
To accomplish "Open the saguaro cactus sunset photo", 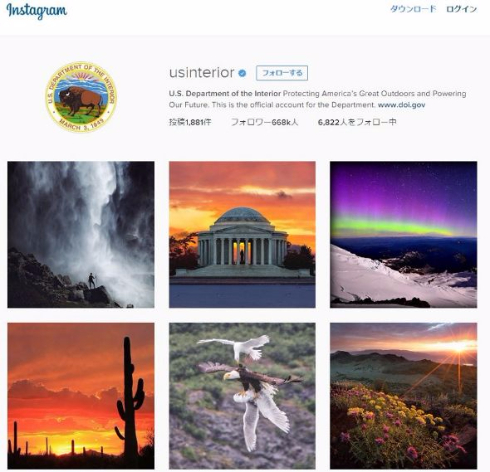I will (x=81, y=396).
